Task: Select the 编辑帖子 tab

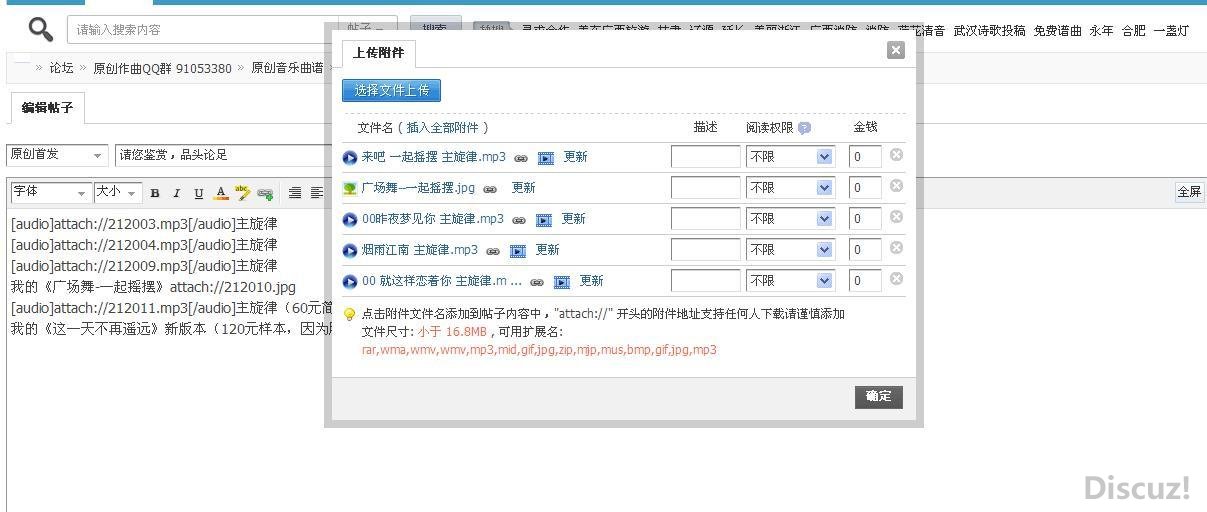Action: point(48,108)
